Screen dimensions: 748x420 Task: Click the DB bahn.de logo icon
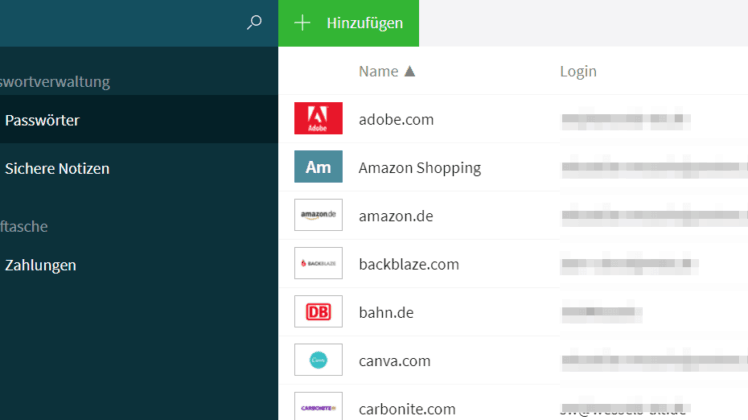[318, 311]
